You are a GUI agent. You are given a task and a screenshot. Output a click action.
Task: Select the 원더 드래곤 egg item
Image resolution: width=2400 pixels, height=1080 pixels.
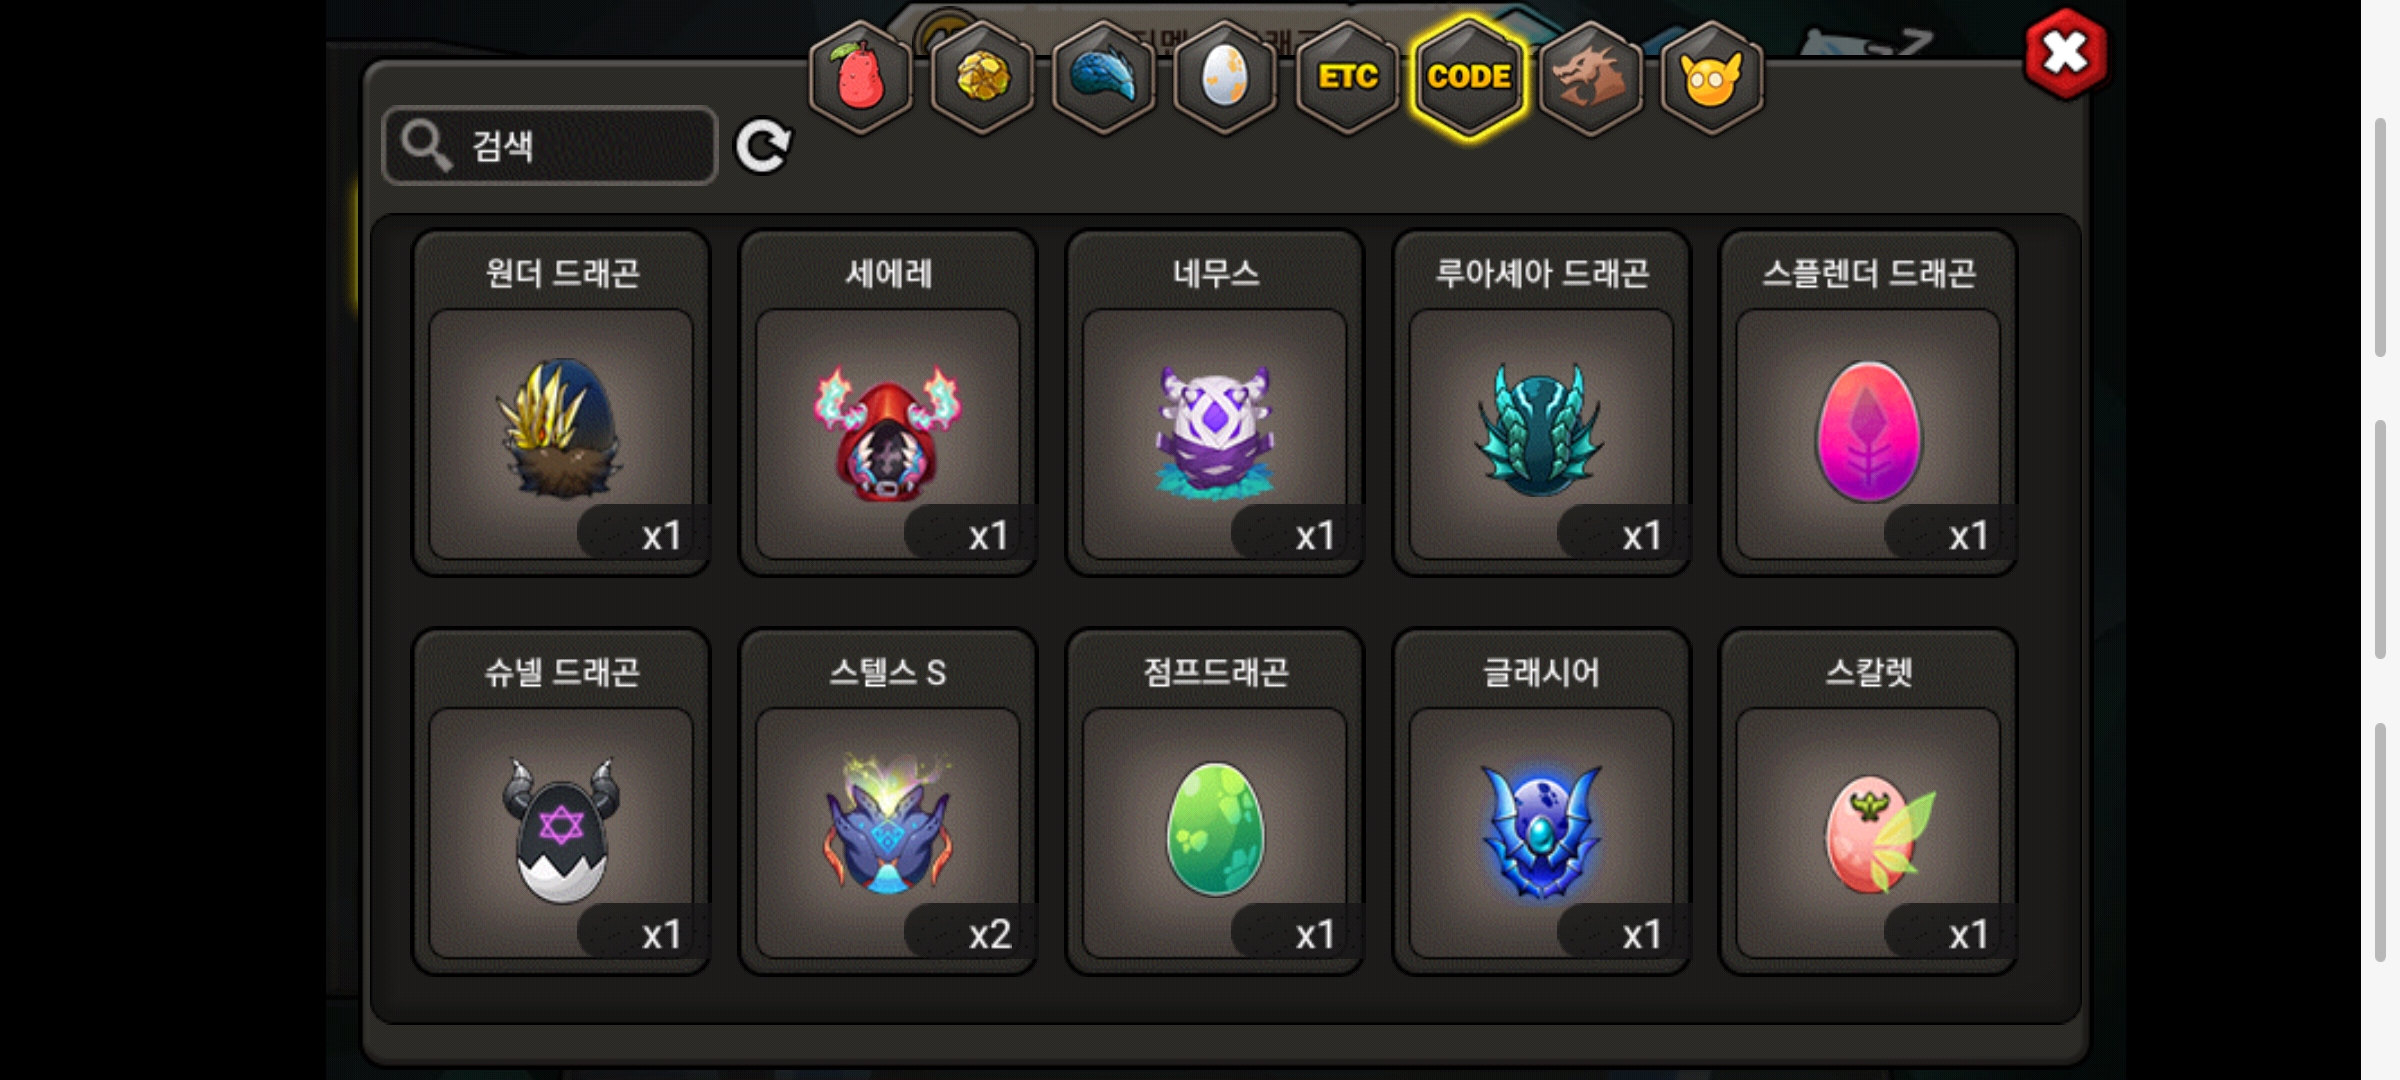[x=562, y=403]
